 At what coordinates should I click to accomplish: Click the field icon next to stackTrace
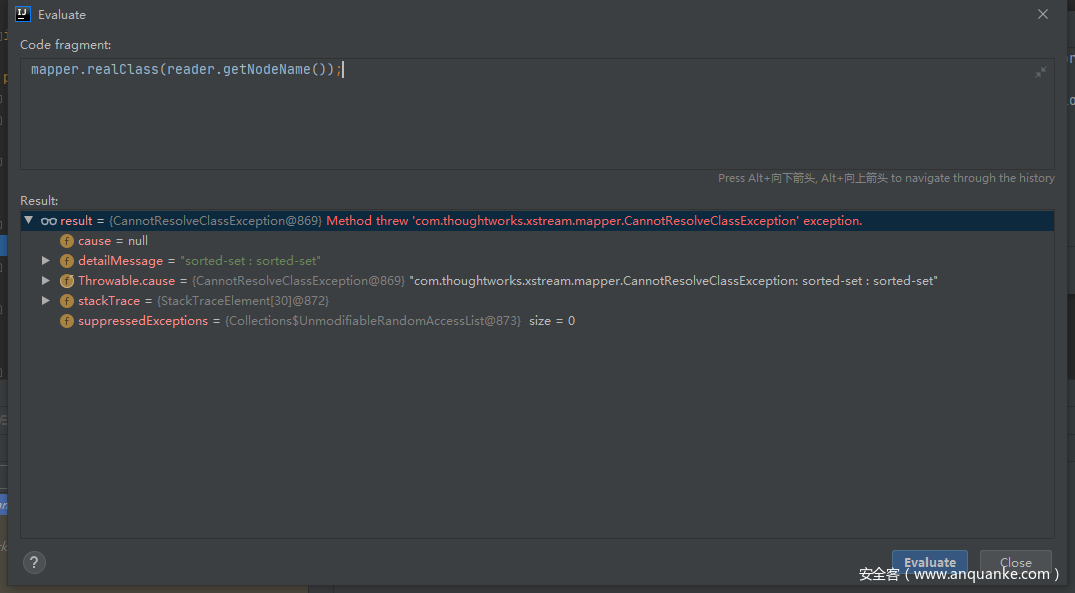click(x=67, y=301)
